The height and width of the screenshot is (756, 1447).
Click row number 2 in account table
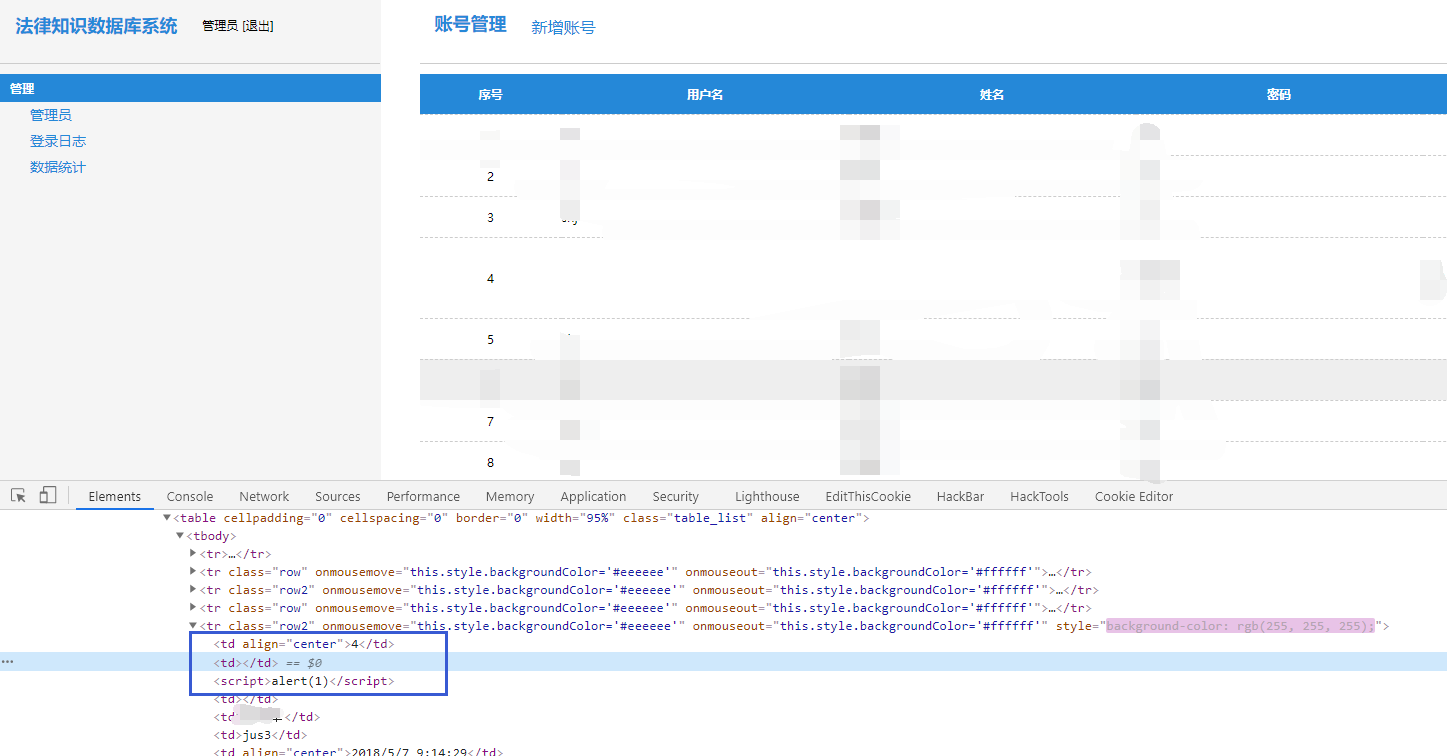click(490, 177)
